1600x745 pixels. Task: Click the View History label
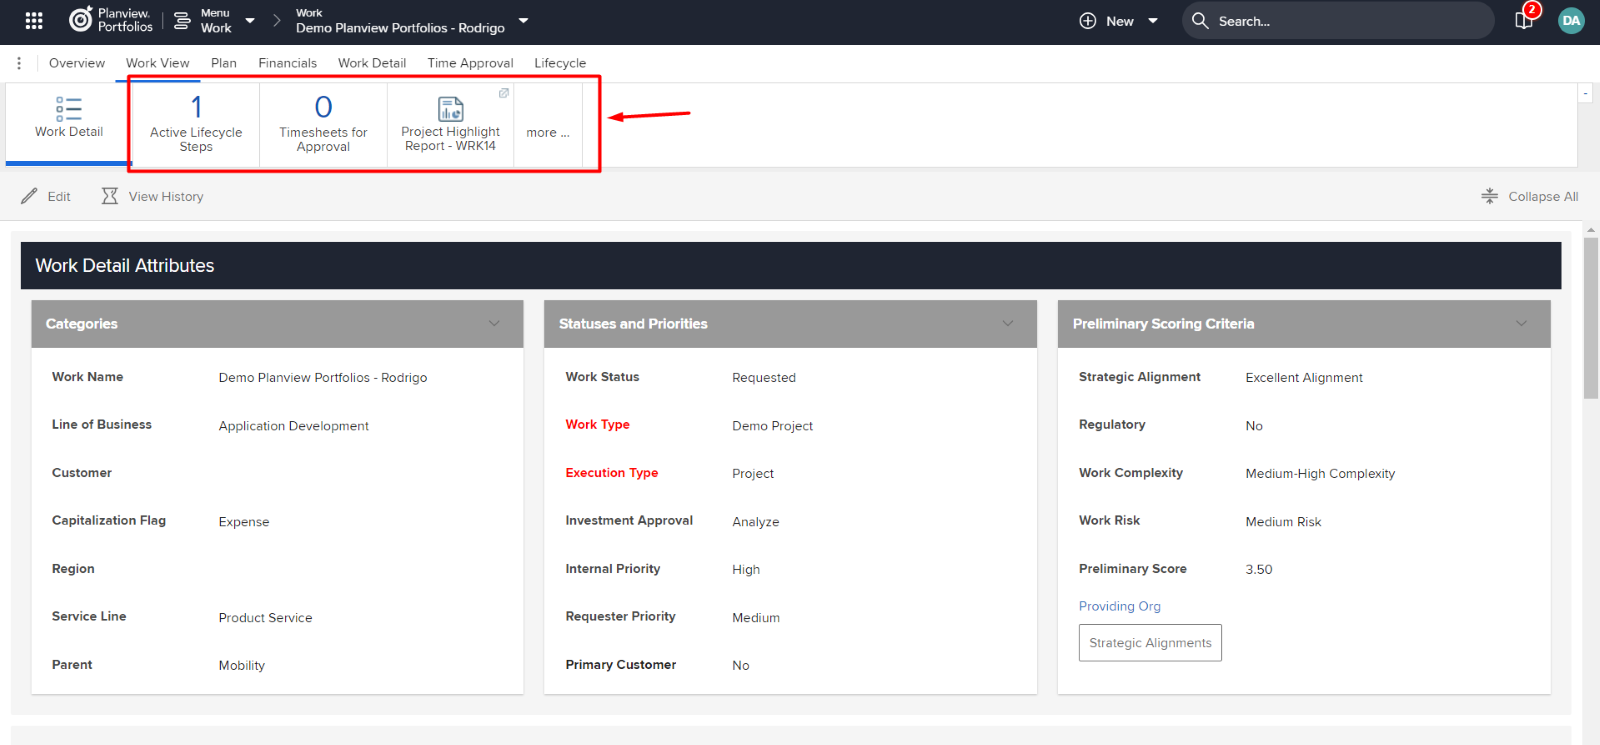pyautogui.click(x=166, y=197)
